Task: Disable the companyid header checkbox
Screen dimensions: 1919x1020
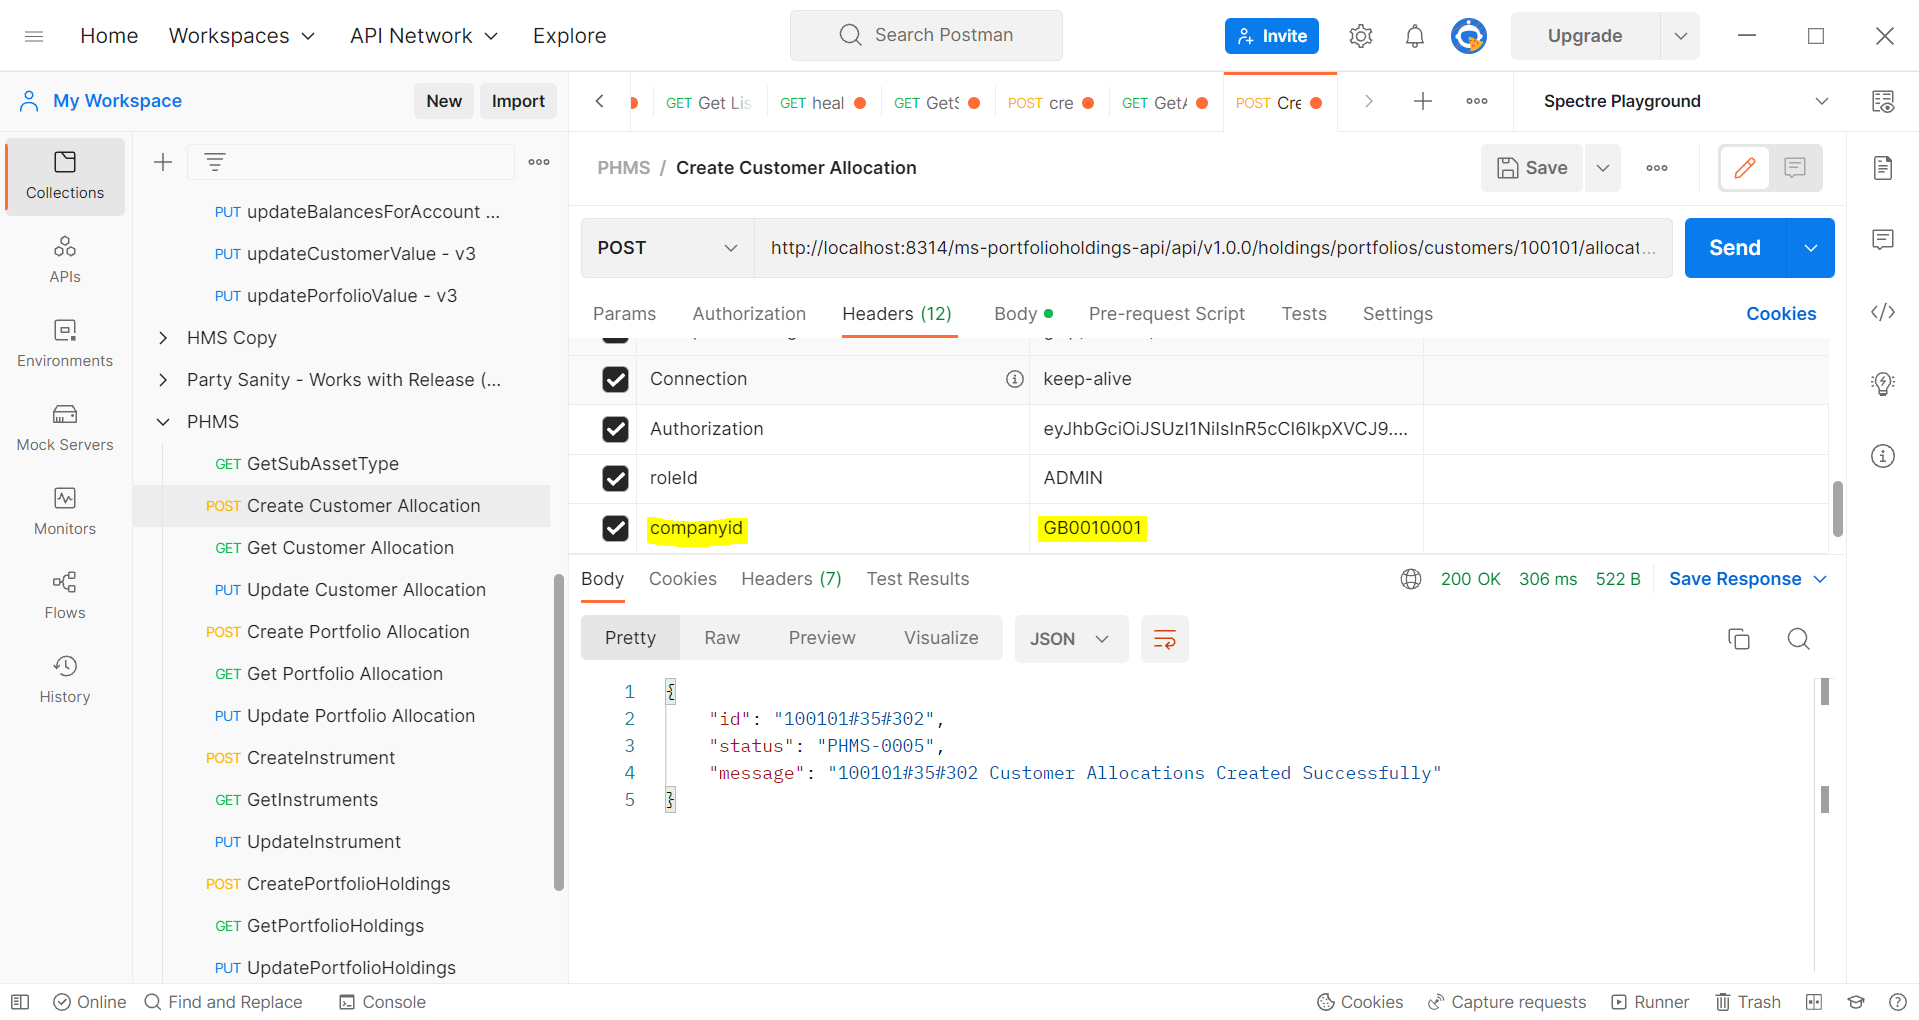Action: (x=616, y=528)
